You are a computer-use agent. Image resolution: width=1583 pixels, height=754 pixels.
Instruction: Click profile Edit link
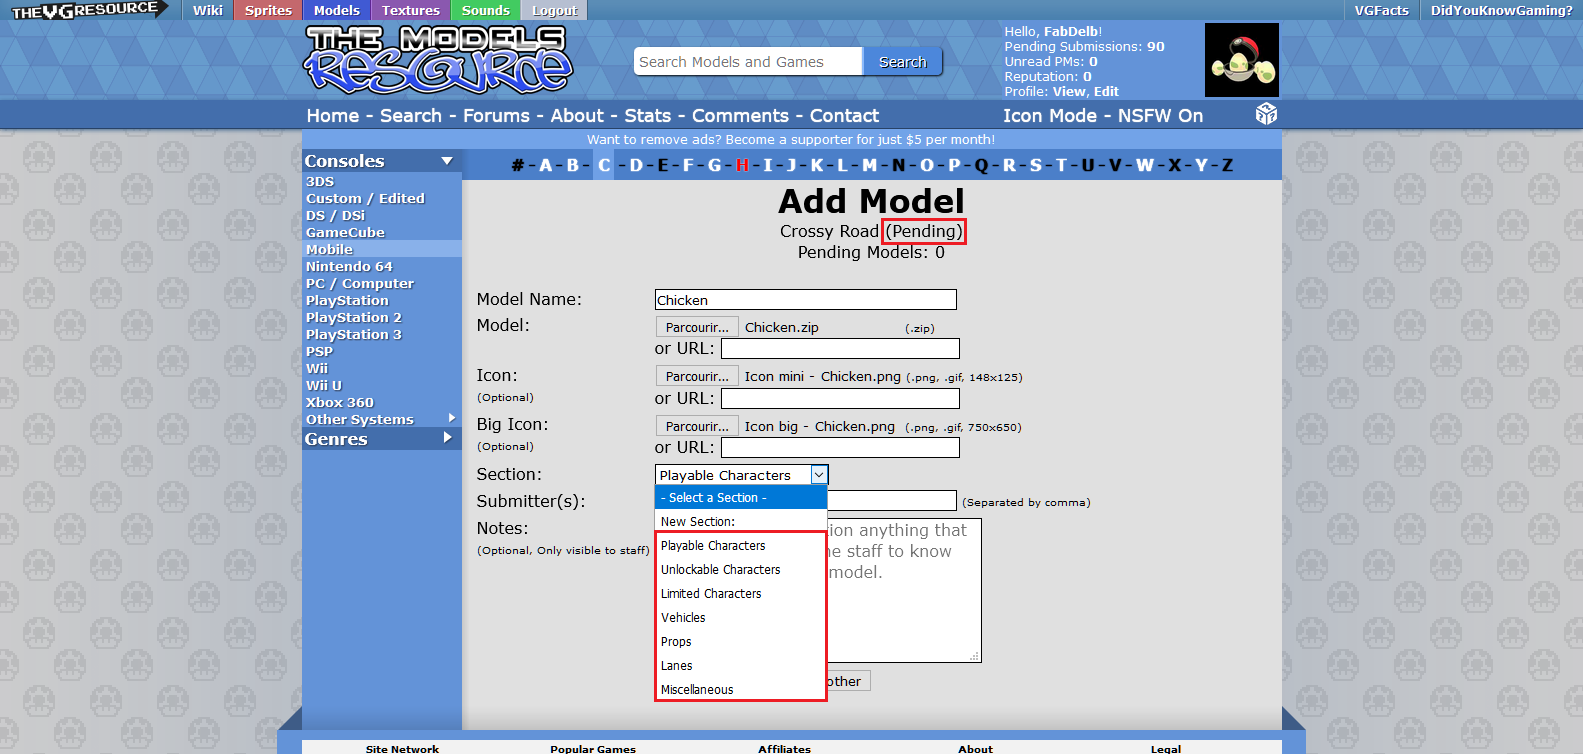[x=1106, y=92]
